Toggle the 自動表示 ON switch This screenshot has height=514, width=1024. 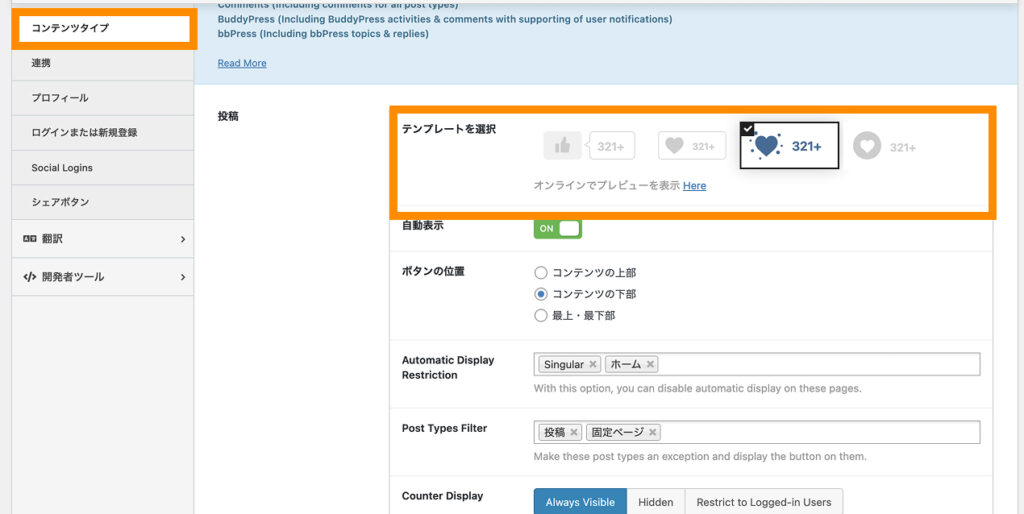[557, 228]
